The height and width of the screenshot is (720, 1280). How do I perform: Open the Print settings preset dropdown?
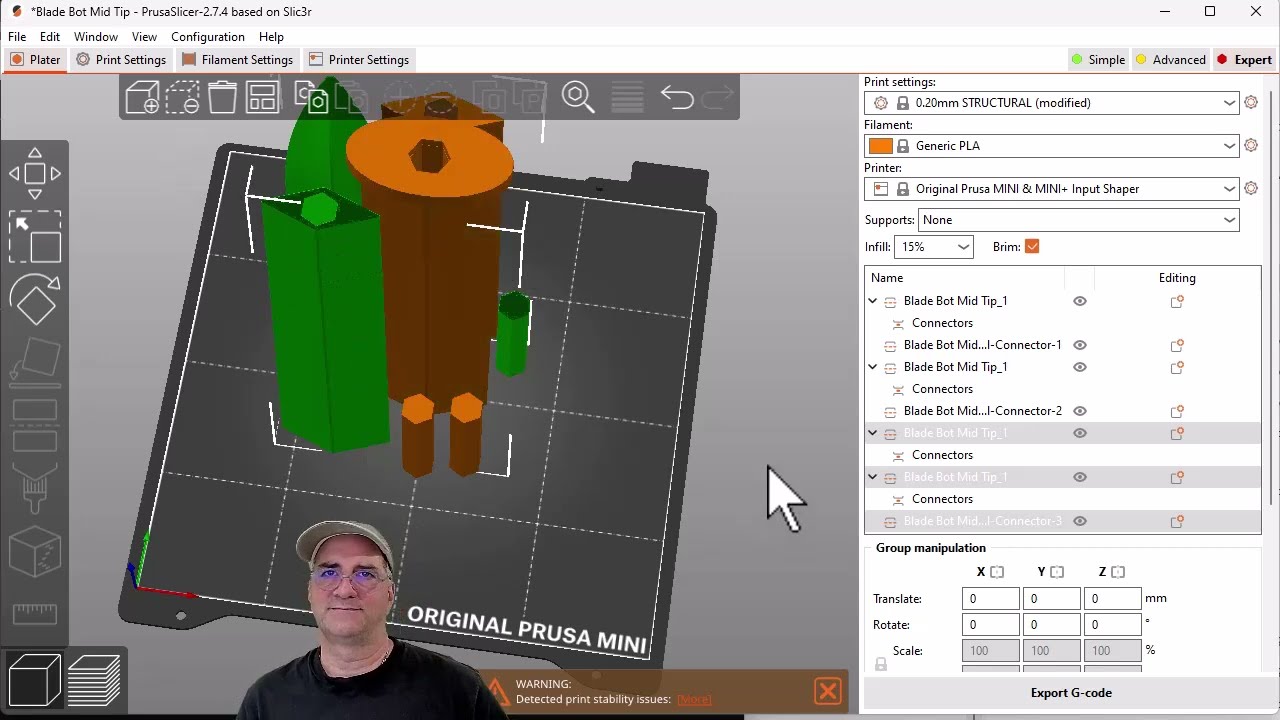[1052, 102]
